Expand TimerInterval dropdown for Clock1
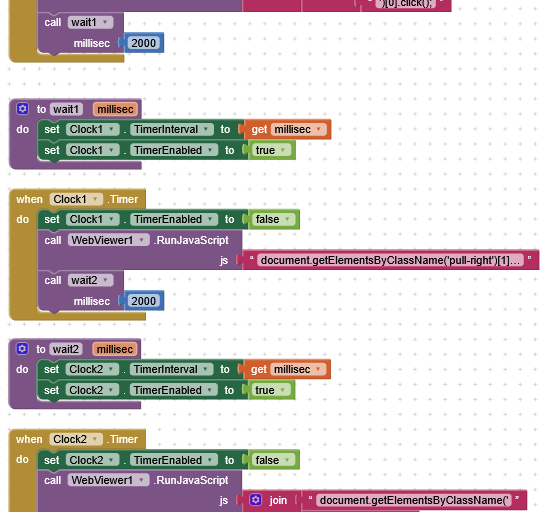This screenshot has height=512, width=546. click(172, 130)
